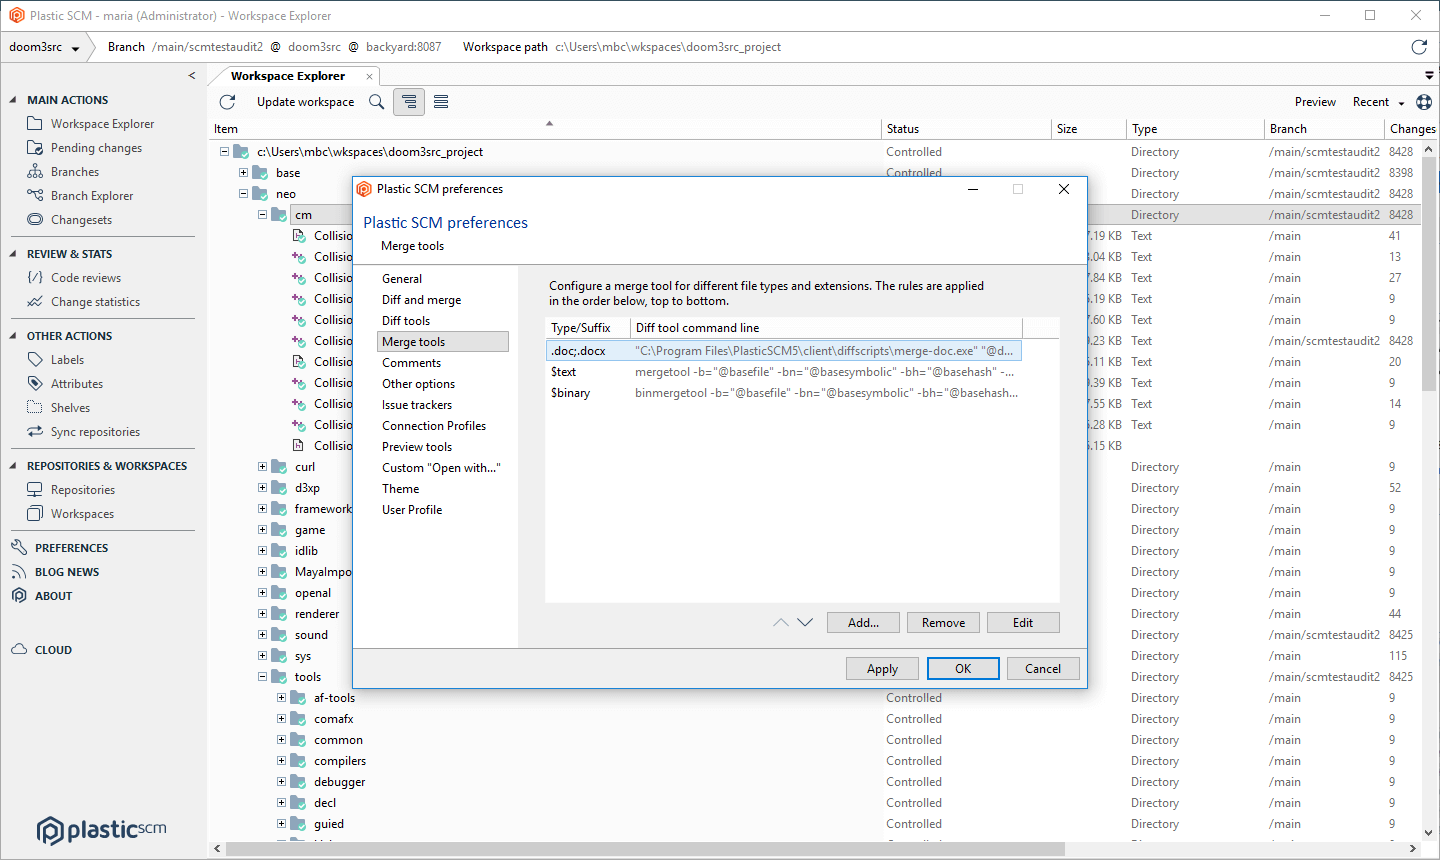Screen dimensions: 1440x860
Task: Open Pending changes in the sidebar
Action: (x=96, y=148)
